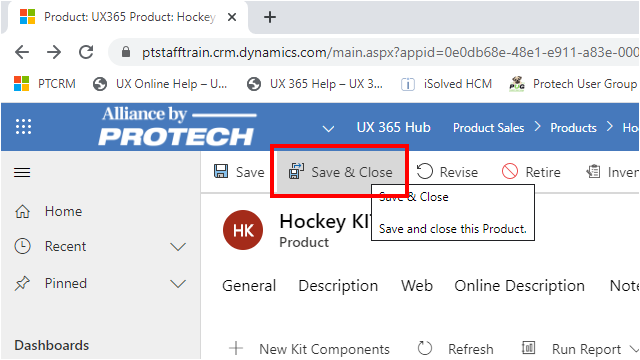This screenshot has width=640, height=360.
Task: Click the browser reload page icon
Action: [x=86, y=52]
